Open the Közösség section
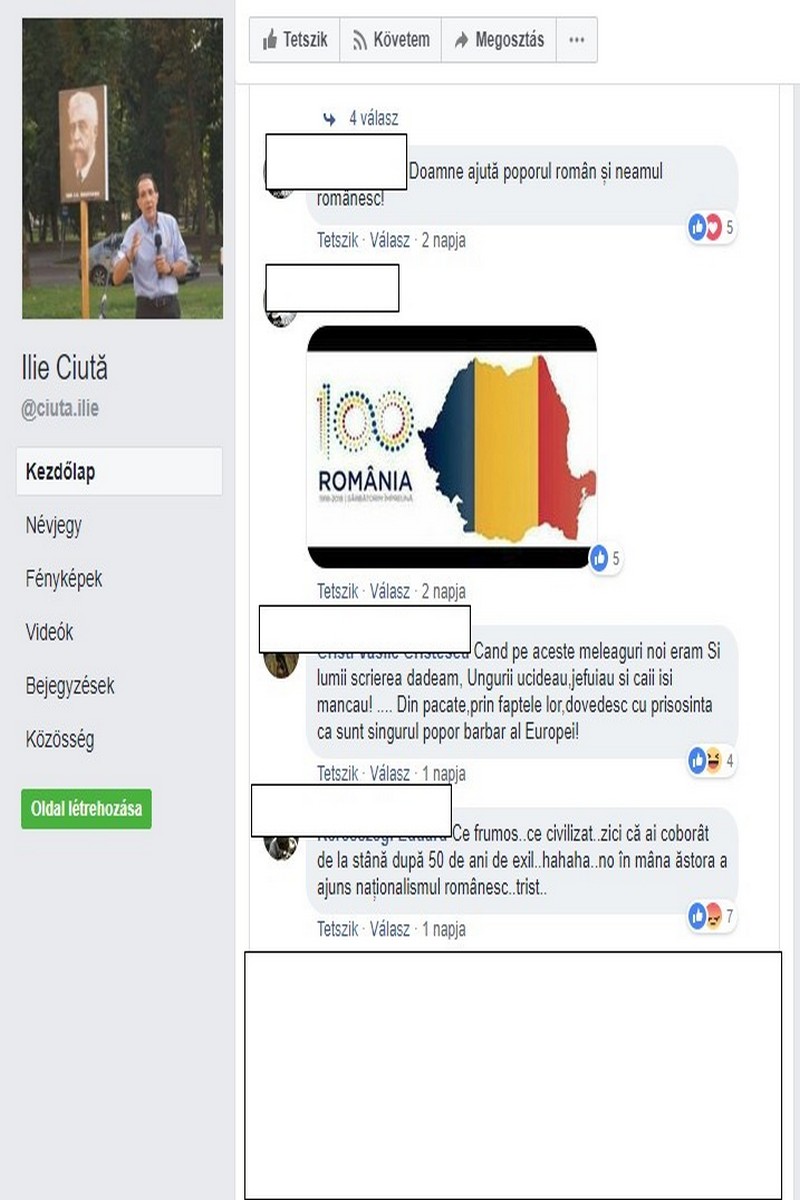 [60, 741]
